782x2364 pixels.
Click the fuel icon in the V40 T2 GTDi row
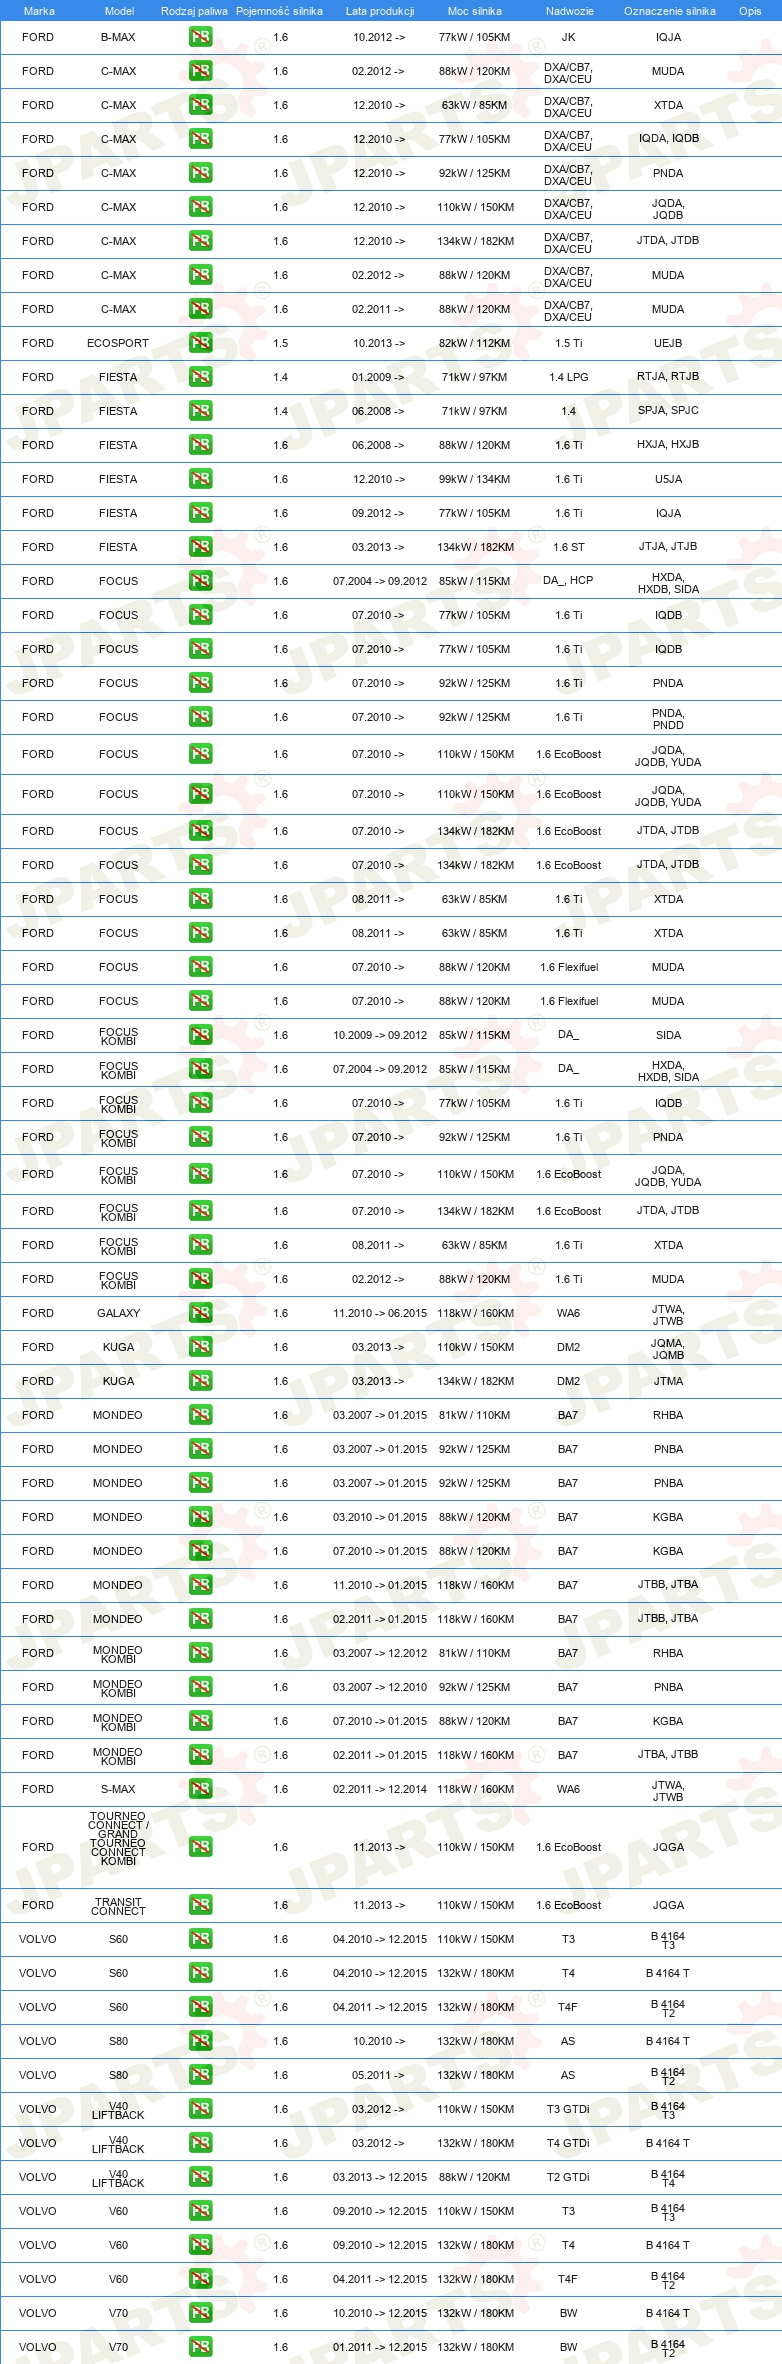pos(201,2177)
